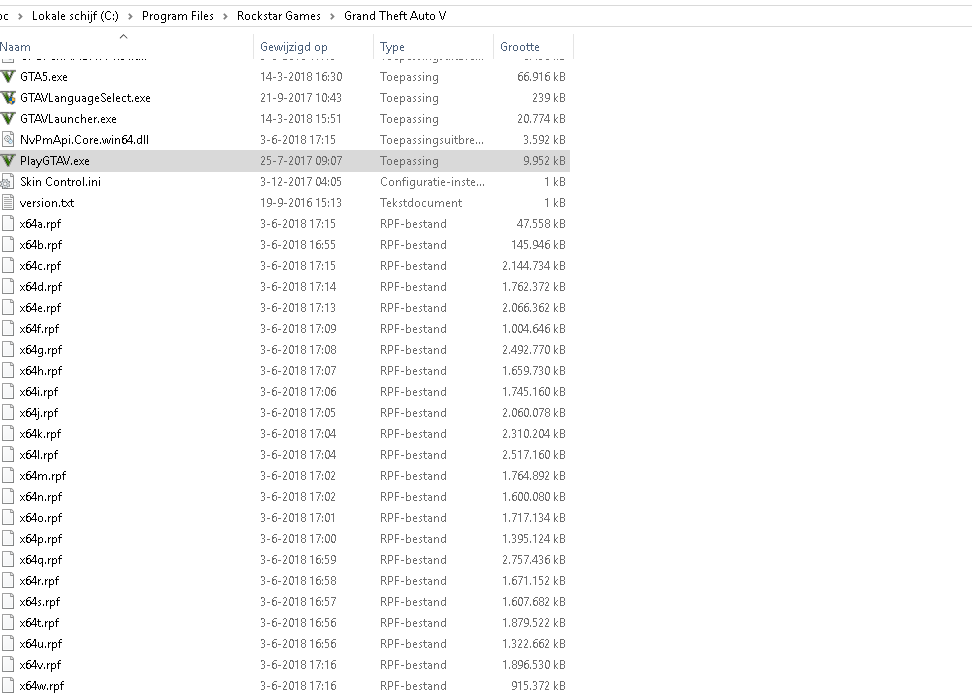Select the x64f.rpf file icon
The image size is (972, 694).
click(x=8, y=329)
